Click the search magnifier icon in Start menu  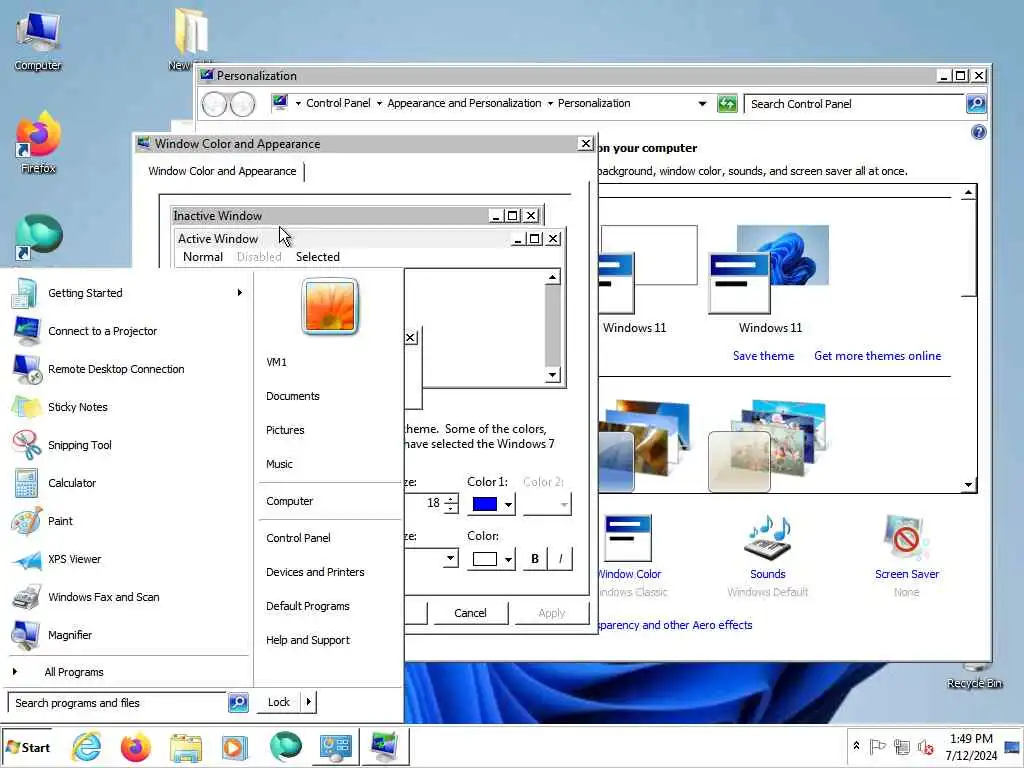[x=238, y=703]
